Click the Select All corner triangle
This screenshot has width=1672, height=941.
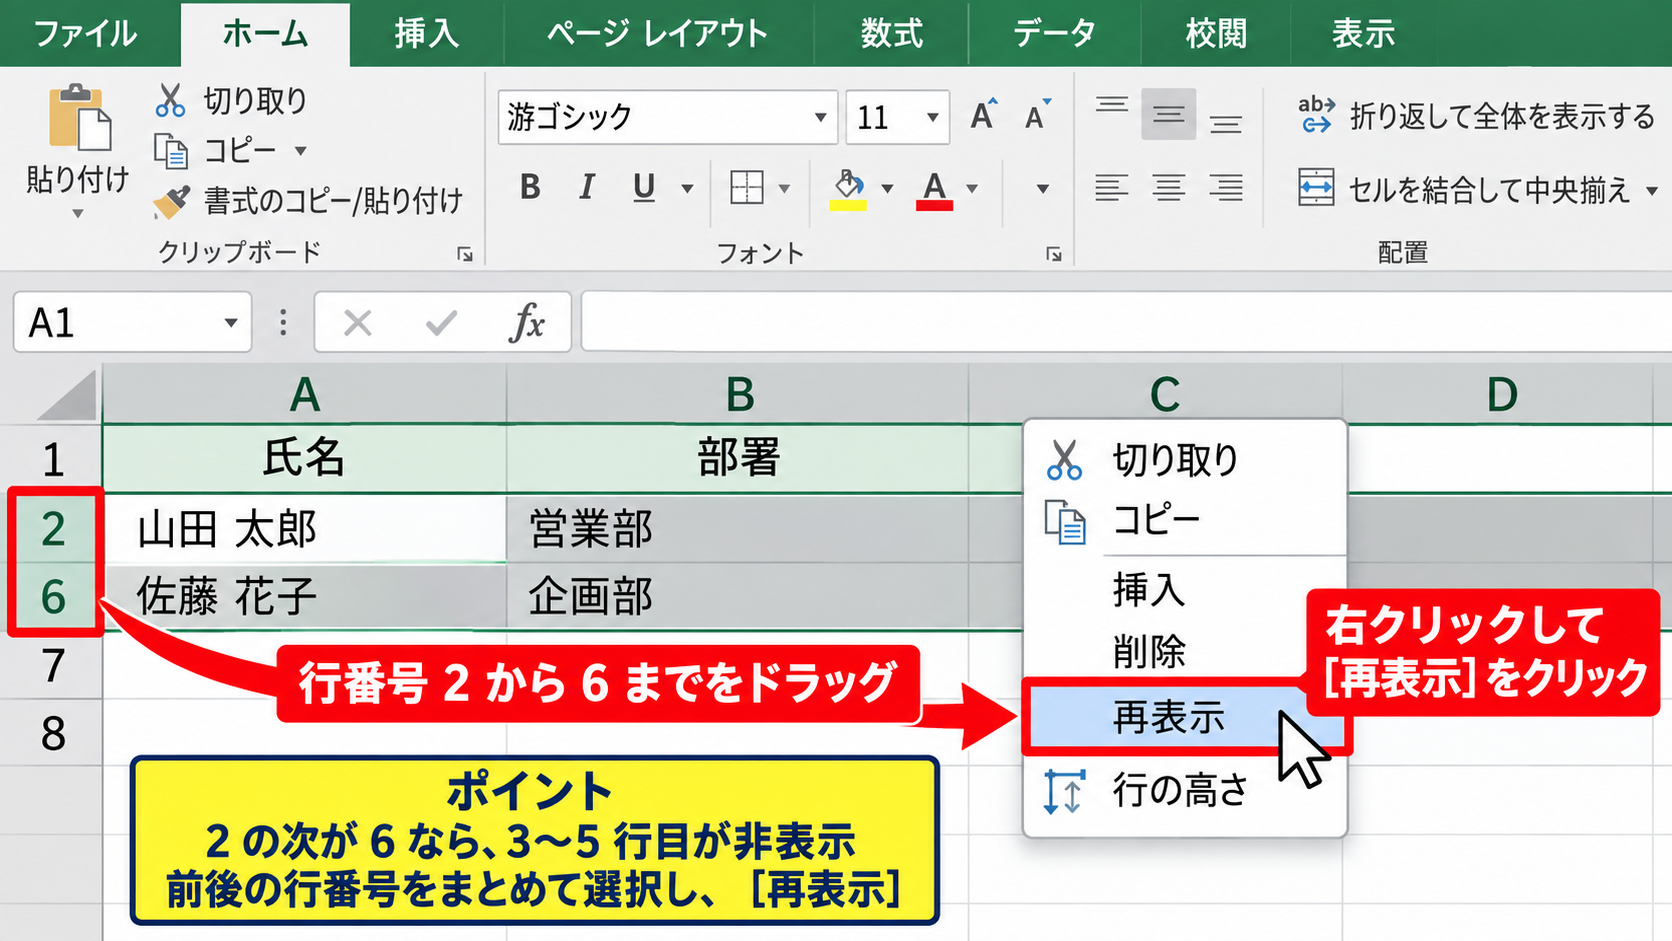click(68, 395)
